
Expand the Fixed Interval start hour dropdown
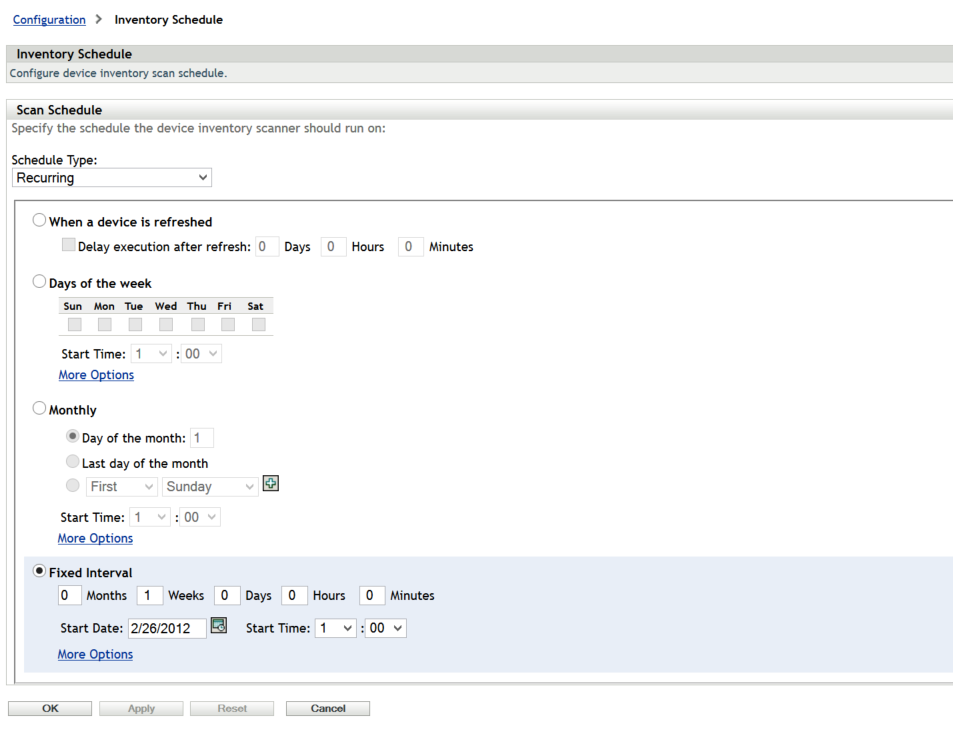pyautogui.click(x=335, y=628)
